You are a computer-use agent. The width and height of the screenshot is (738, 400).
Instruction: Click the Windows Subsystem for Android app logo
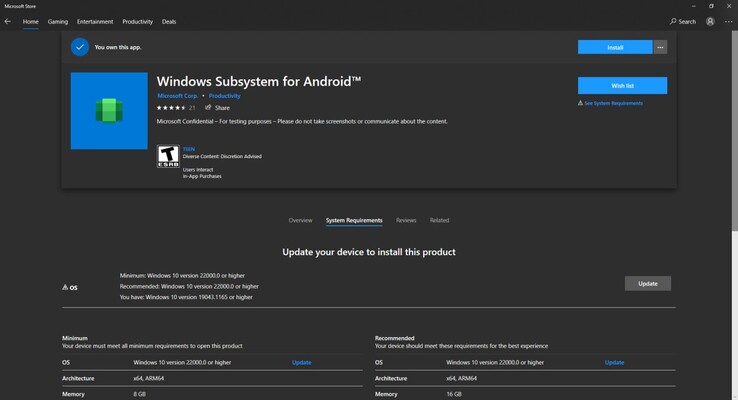pos(109,111)
